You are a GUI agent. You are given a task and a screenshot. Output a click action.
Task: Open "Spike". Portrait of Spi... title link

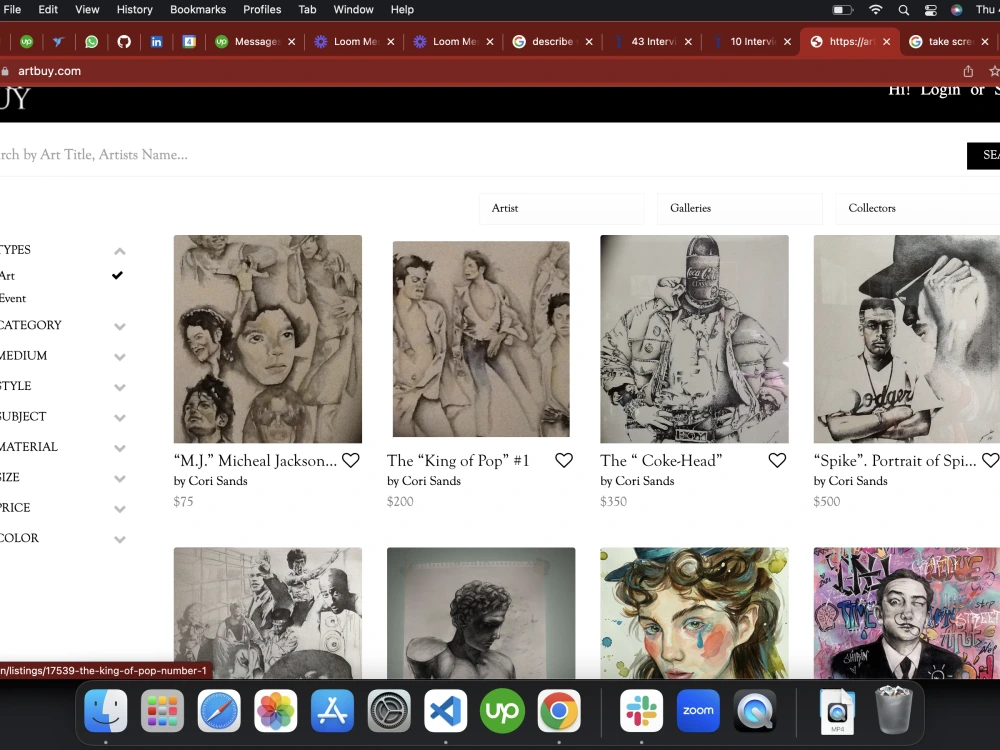pos(895,460)
